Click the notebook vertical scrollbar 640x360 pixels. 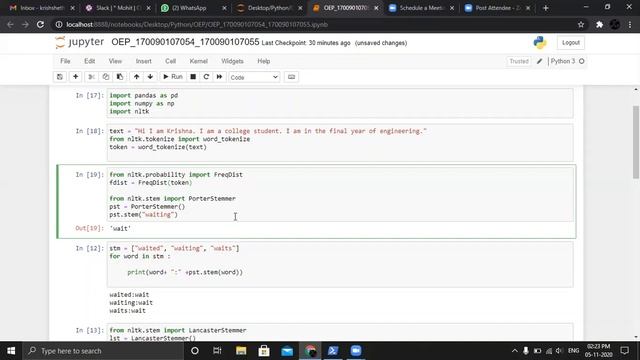click(636, 142)
